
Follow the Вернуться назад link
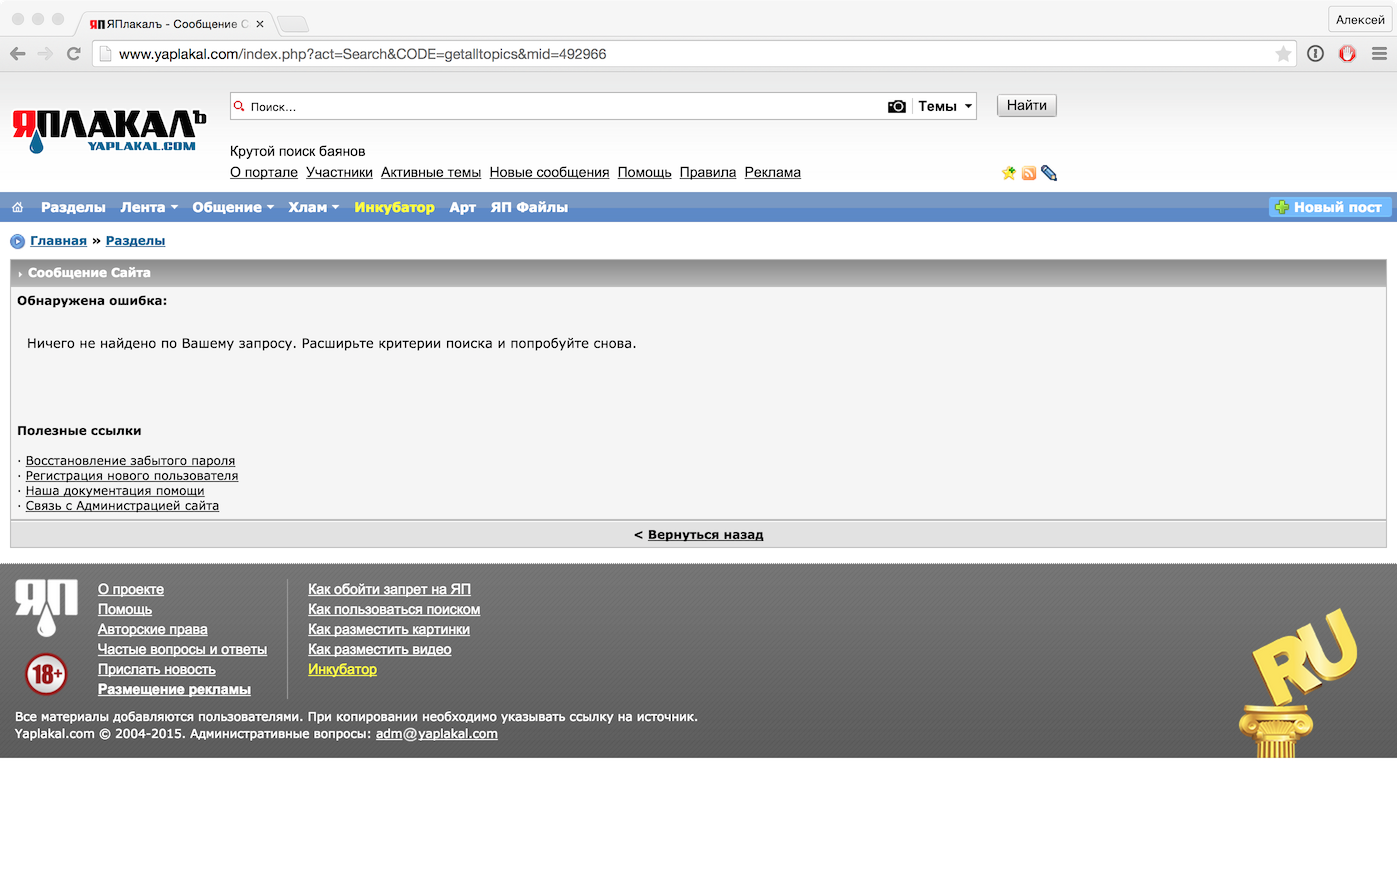pyautogui.click(x=705, y=535)
